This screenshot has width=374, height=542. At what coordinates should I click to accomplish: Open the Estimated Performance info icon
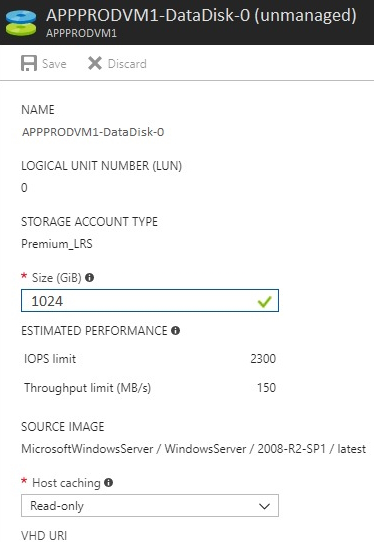click(x=176, y=331)
